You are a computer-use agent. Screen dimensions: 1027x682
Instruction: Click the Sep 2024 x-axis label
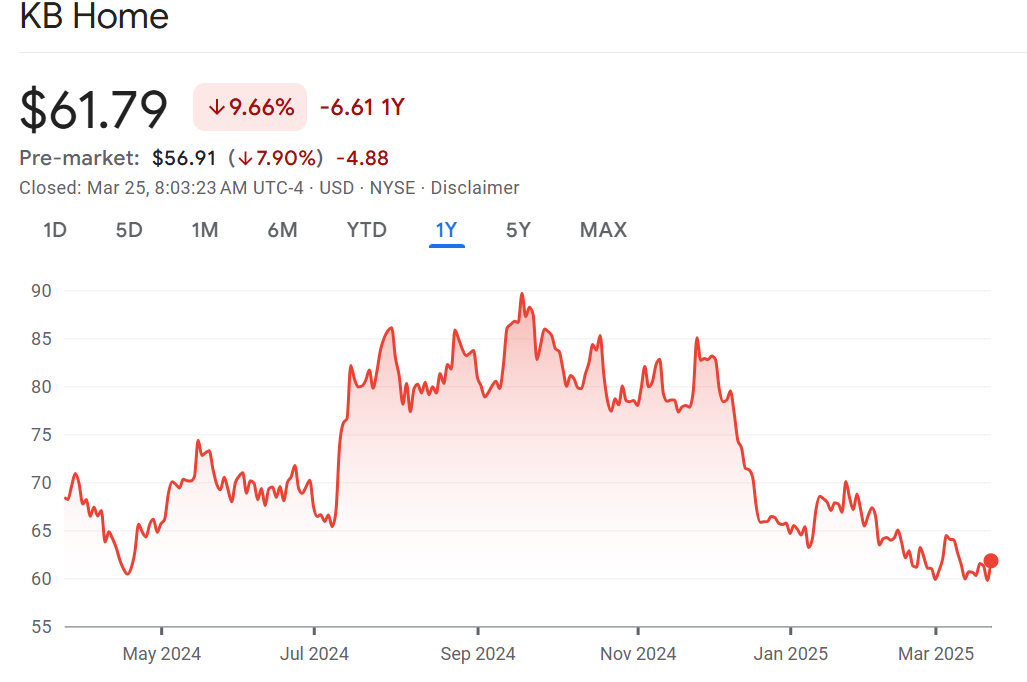click(478, 654)
